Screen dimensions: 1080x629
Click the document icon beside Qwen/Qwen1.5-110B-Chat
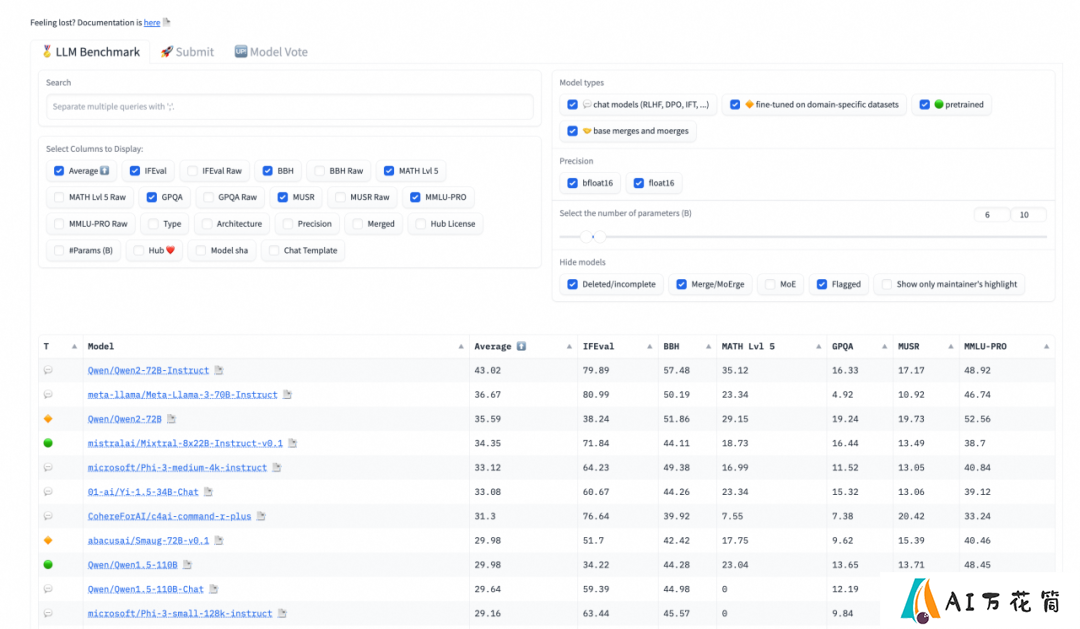[x=214, y=589]
